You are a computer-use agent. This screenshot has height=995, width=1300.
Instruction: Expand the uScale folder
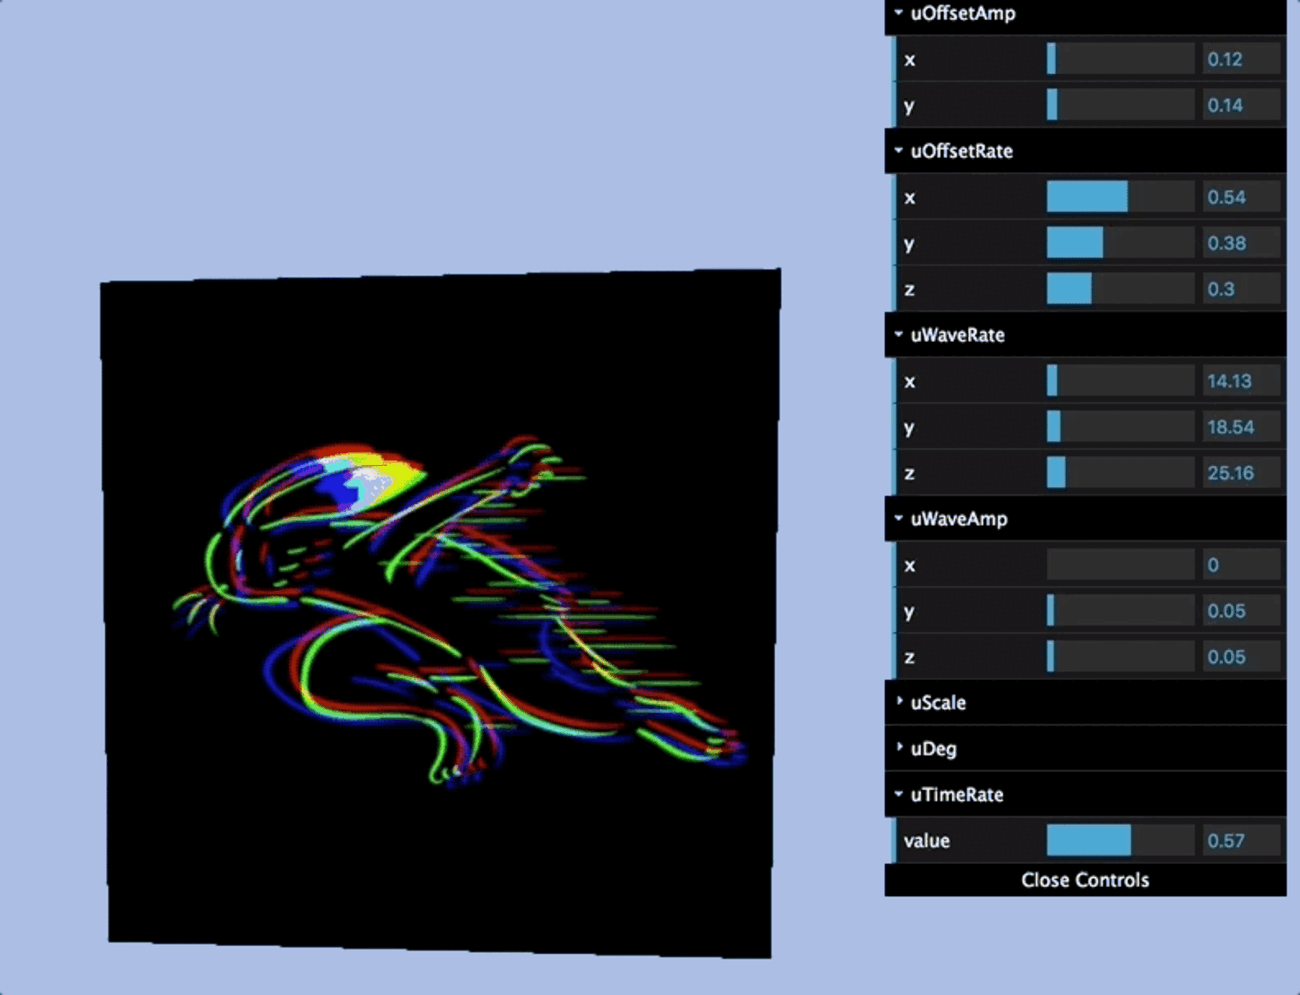pos(938,703)
